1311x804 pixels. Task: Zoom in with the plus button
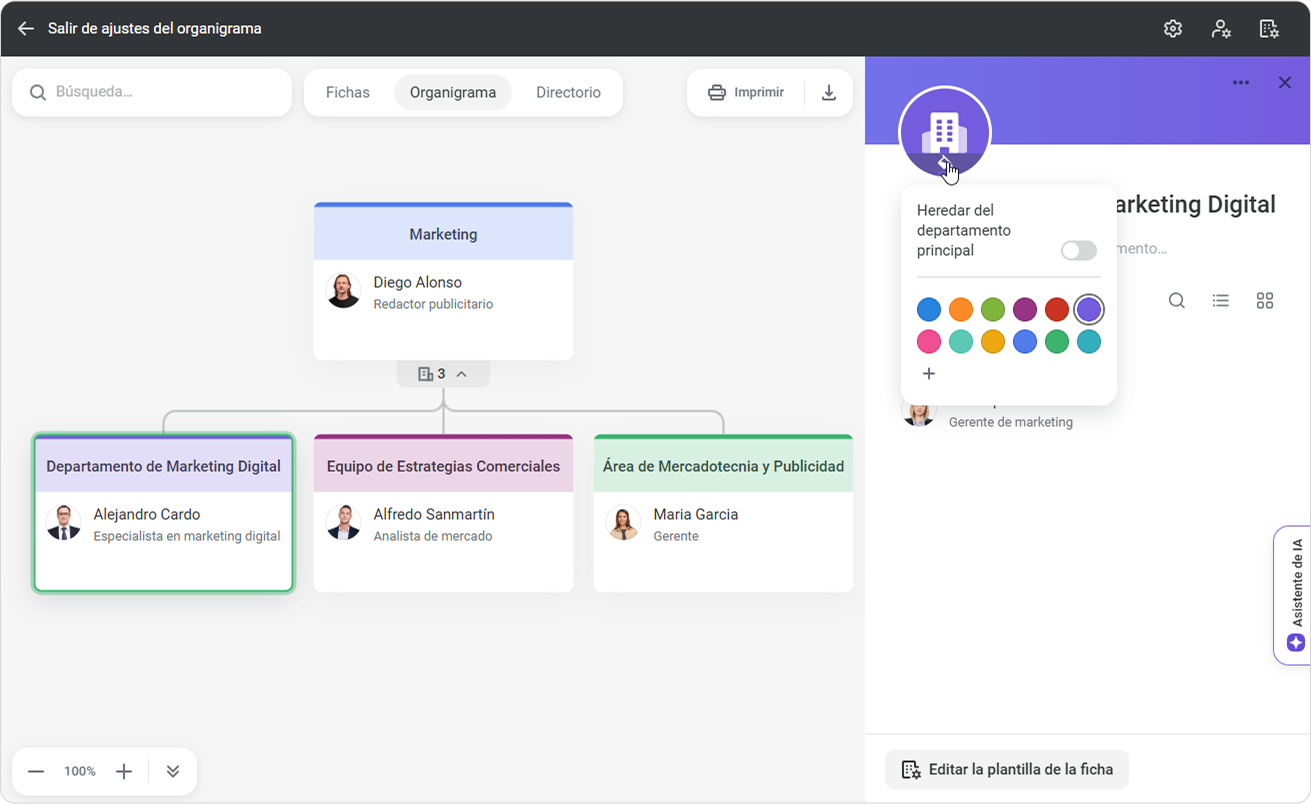tap(124, 771)
